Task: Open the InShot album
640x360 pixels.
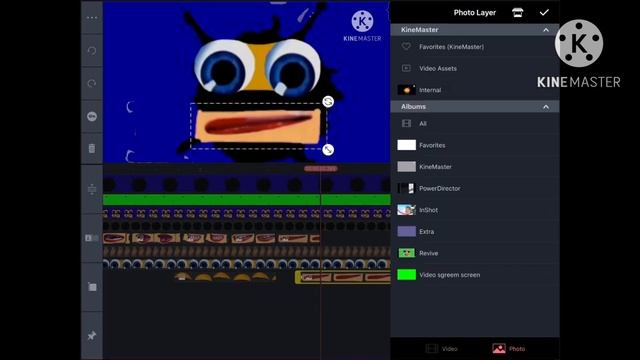Action: (x=475, y=210)
